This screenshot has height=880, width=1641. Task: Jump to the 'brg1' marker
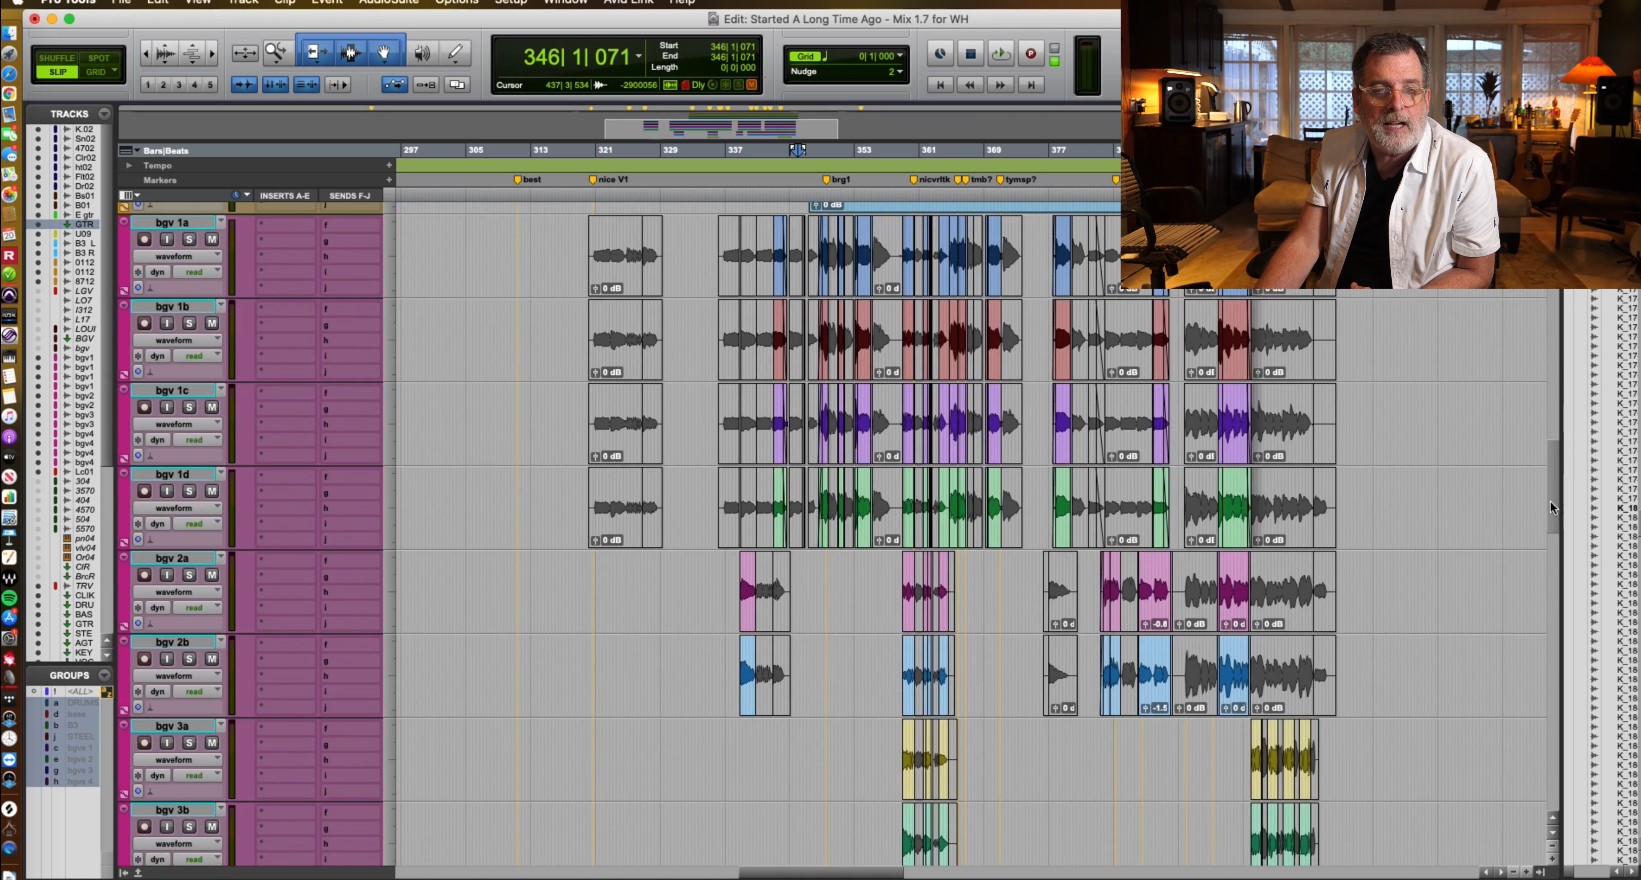836,180
